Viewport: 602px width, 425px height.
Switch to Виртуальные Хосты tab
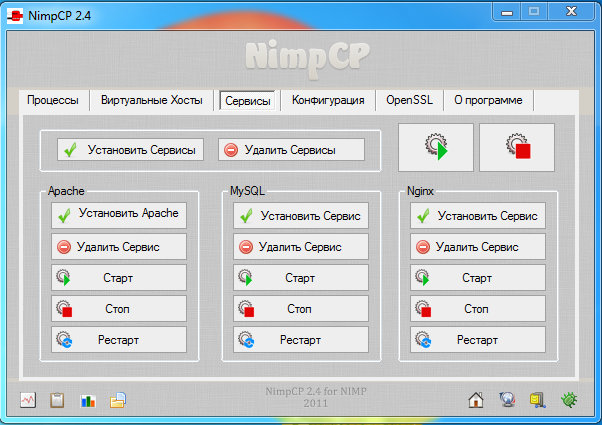click(152, 100)
